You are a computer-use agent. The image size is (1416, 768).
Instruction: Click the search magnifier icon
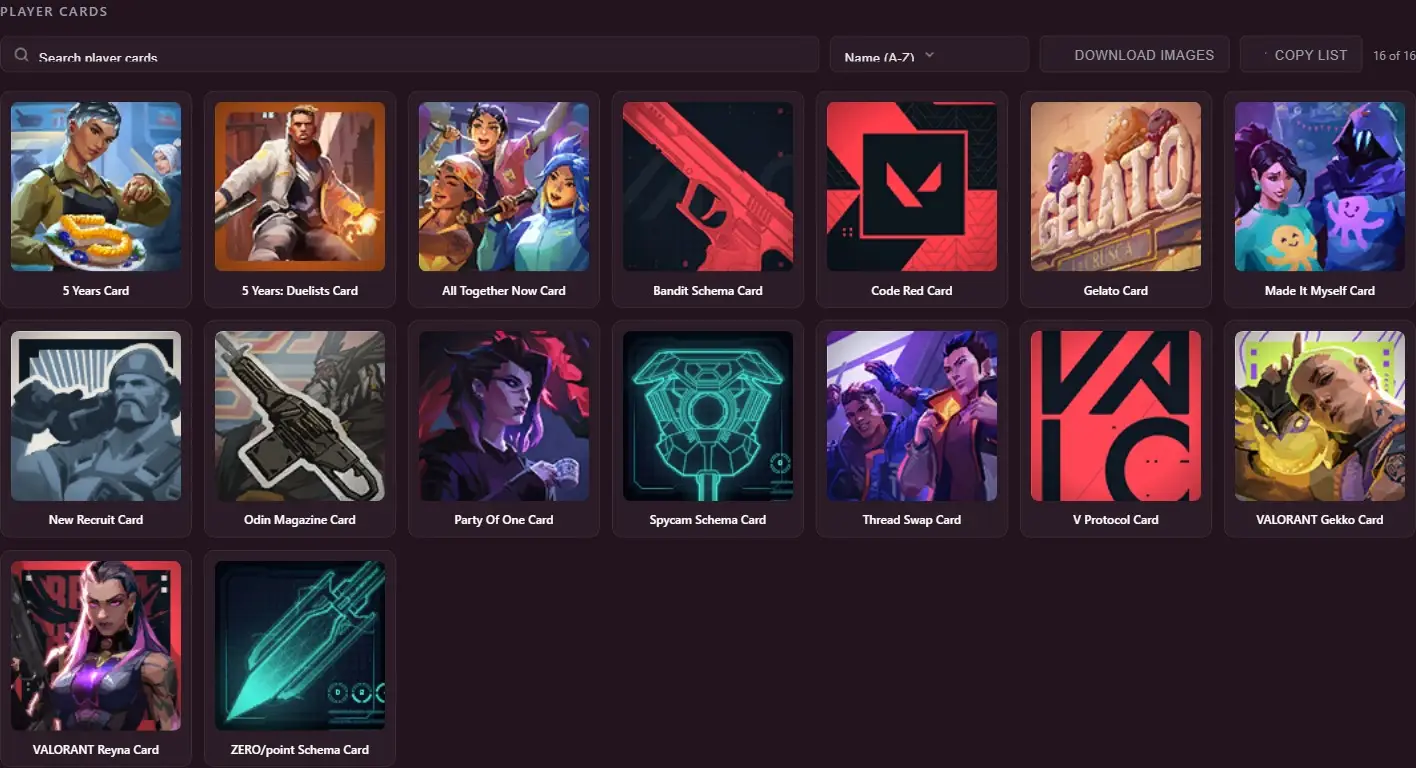pyautogui.click(x=21, y=56)
